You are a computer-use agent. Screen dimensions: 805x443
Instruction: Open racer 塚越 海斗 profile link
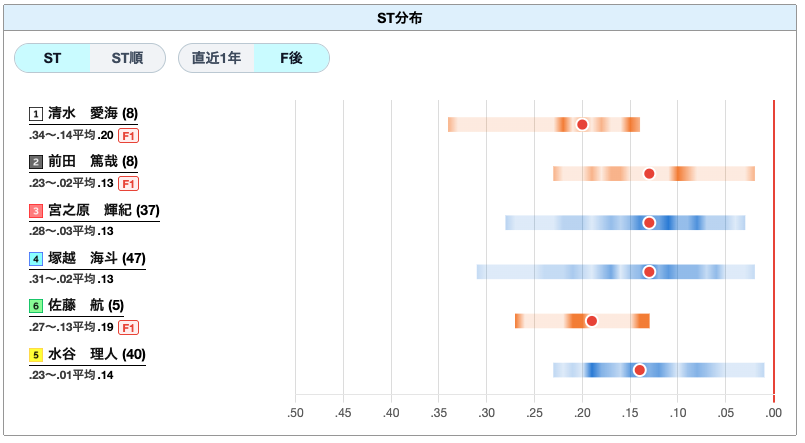click(x=97, y=258)
